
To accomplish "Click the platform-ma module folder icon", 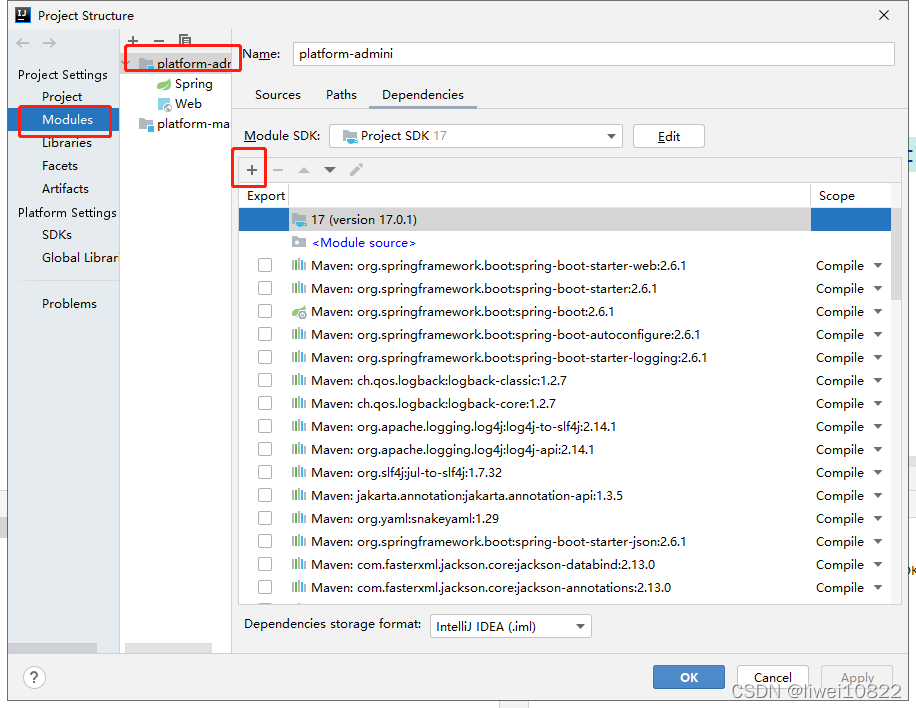I will 146,124.
